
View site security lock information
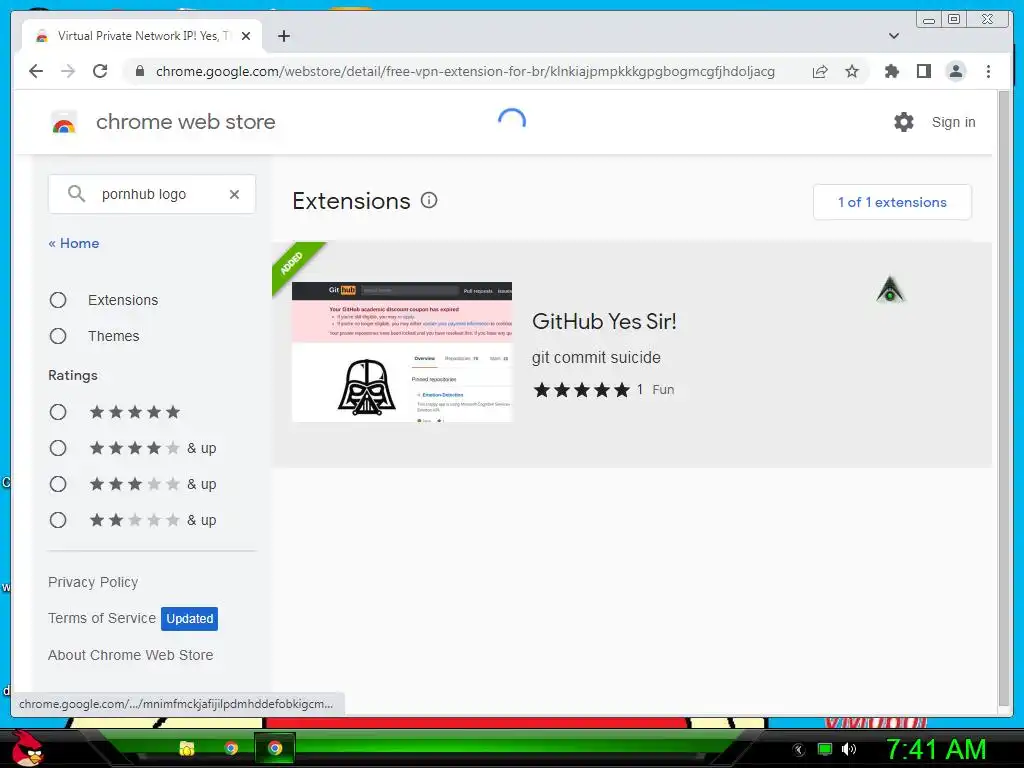(x=139, y=71)
